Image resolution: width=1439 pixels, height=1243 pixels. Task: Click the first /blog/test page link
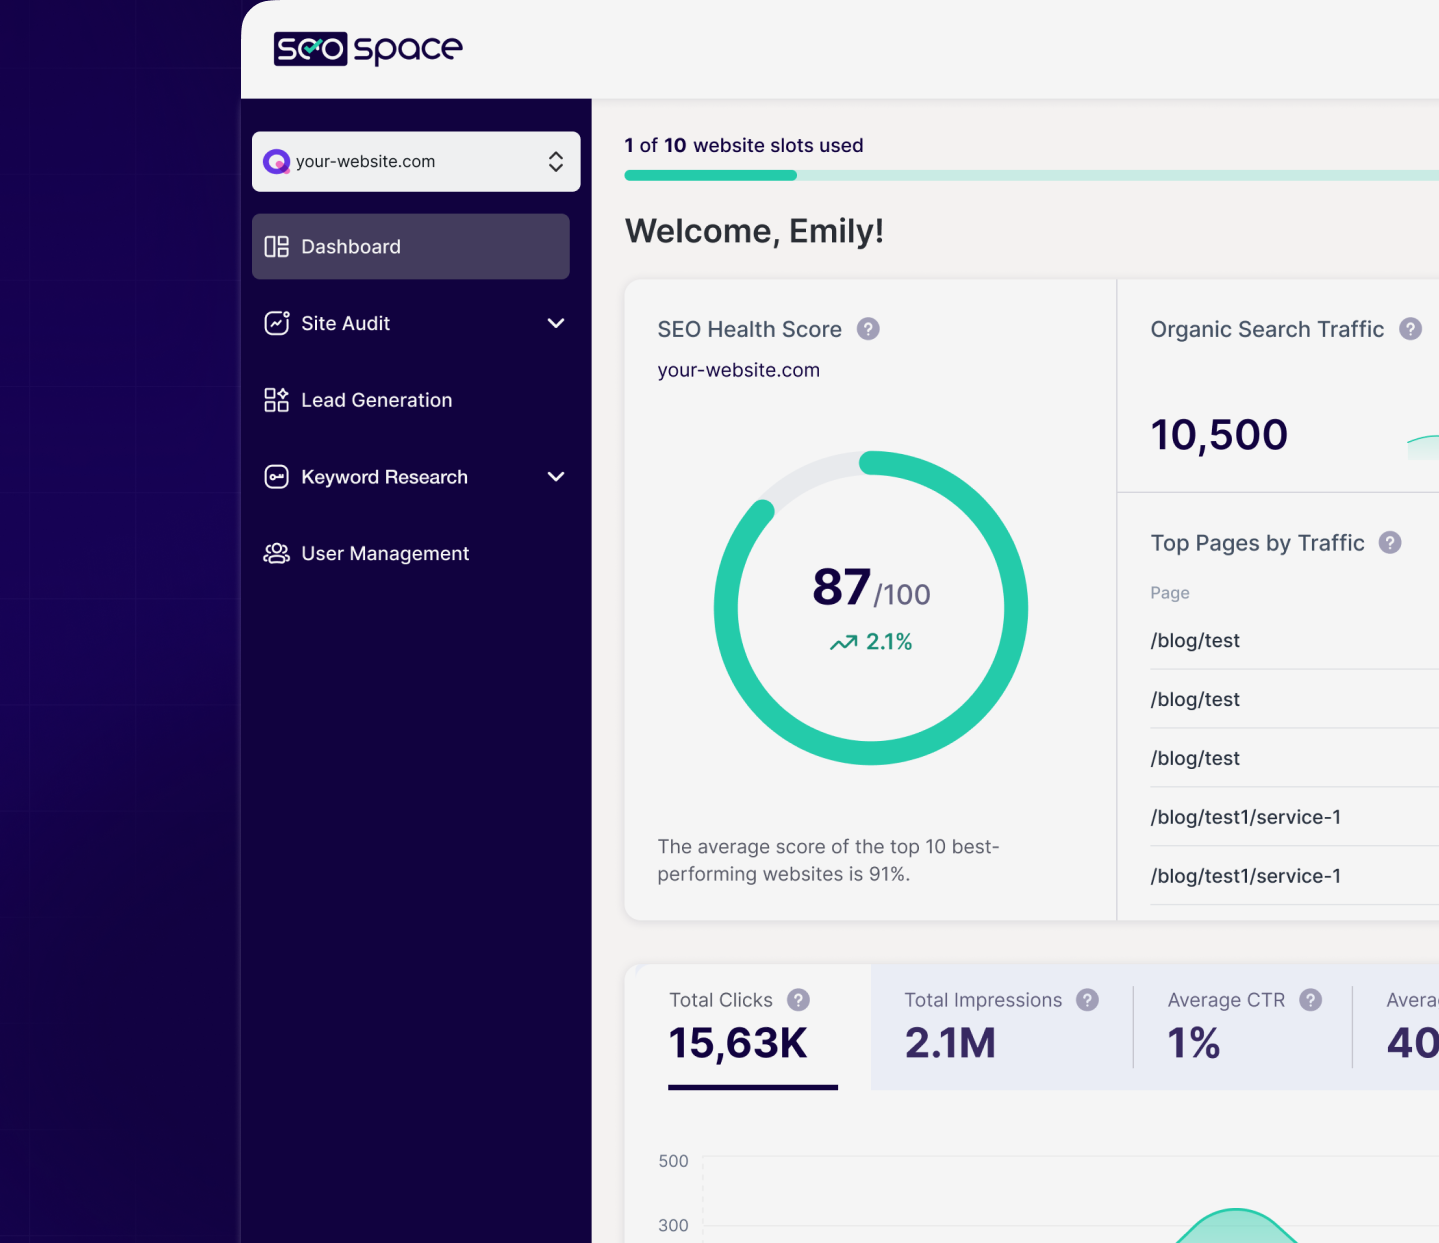click(1194, 640)
